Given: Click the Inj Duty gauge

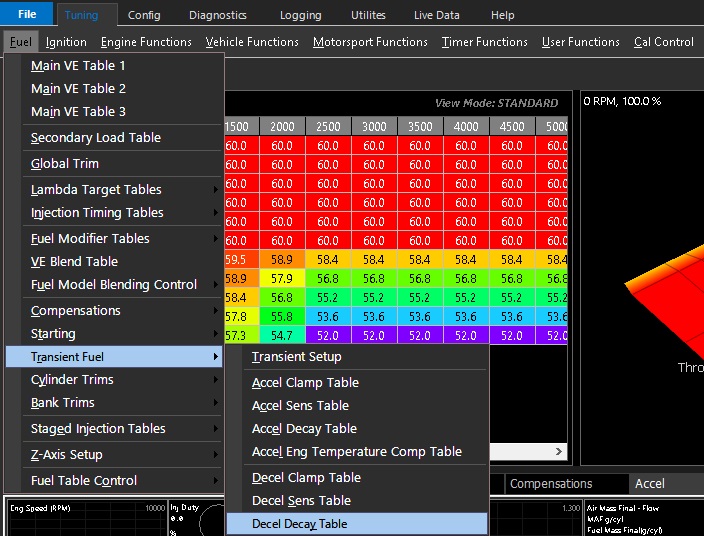Looking at the screenshot, I should pyautogui.click(x=197, y=518).
